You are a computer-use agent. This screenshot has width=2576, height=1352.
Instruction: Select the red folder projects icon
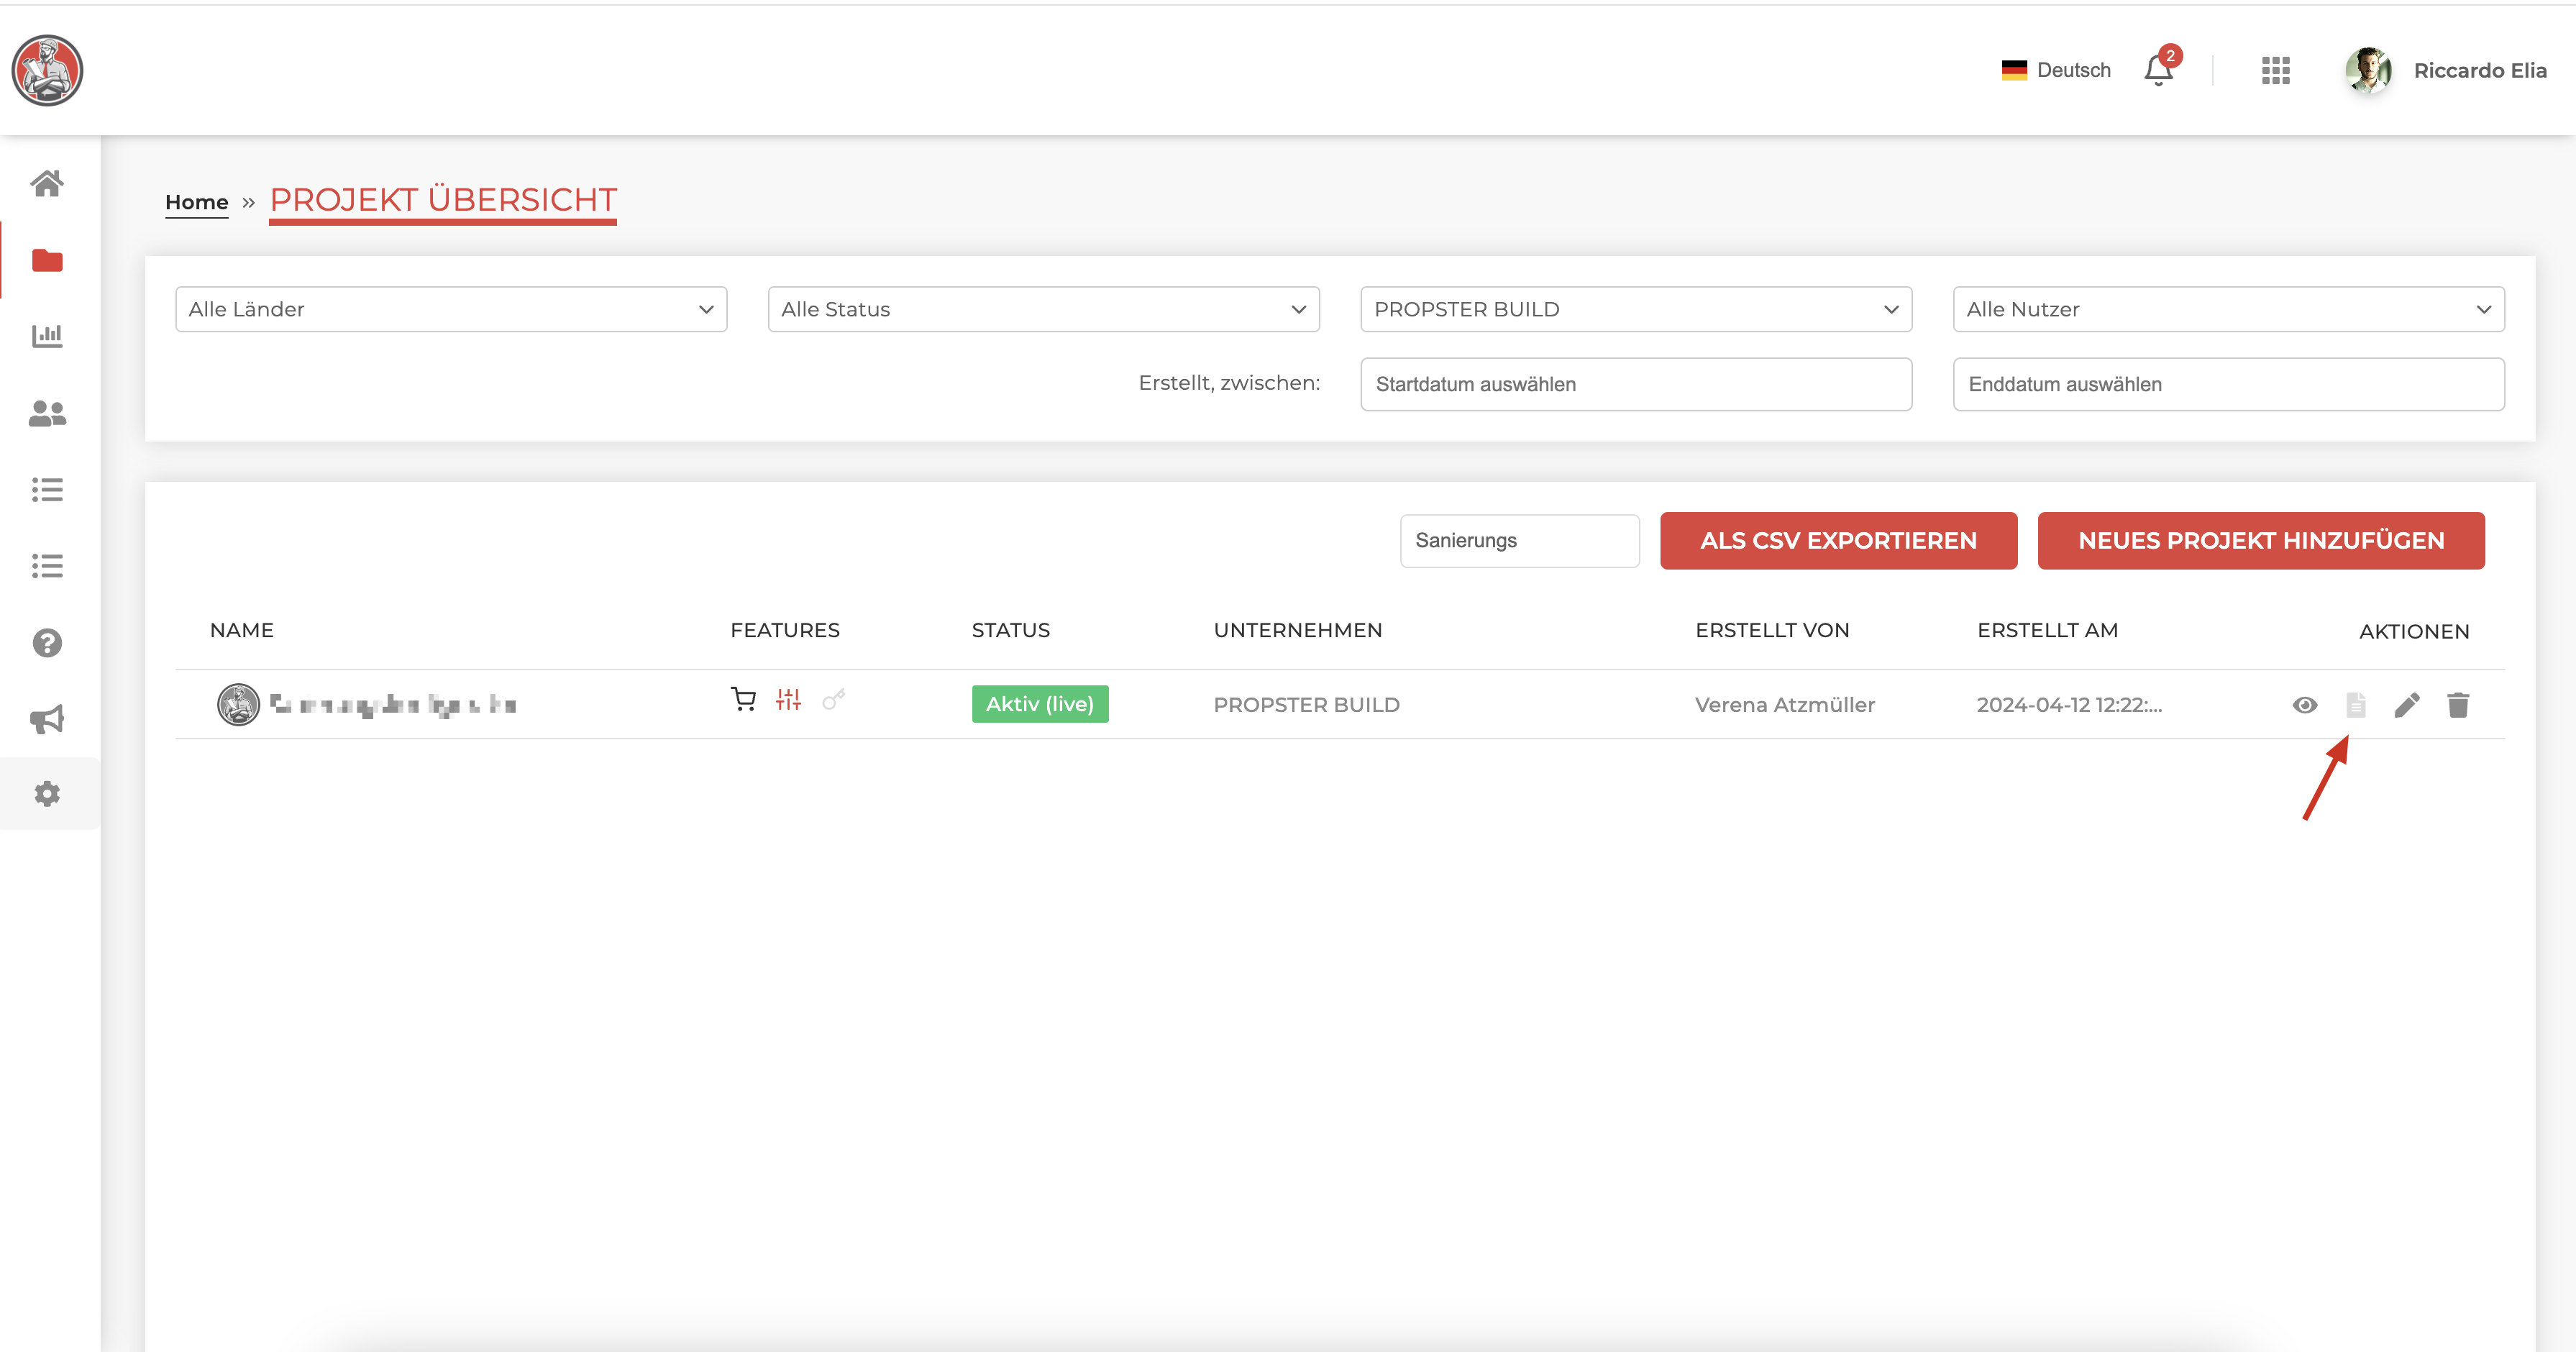point(47,261)
